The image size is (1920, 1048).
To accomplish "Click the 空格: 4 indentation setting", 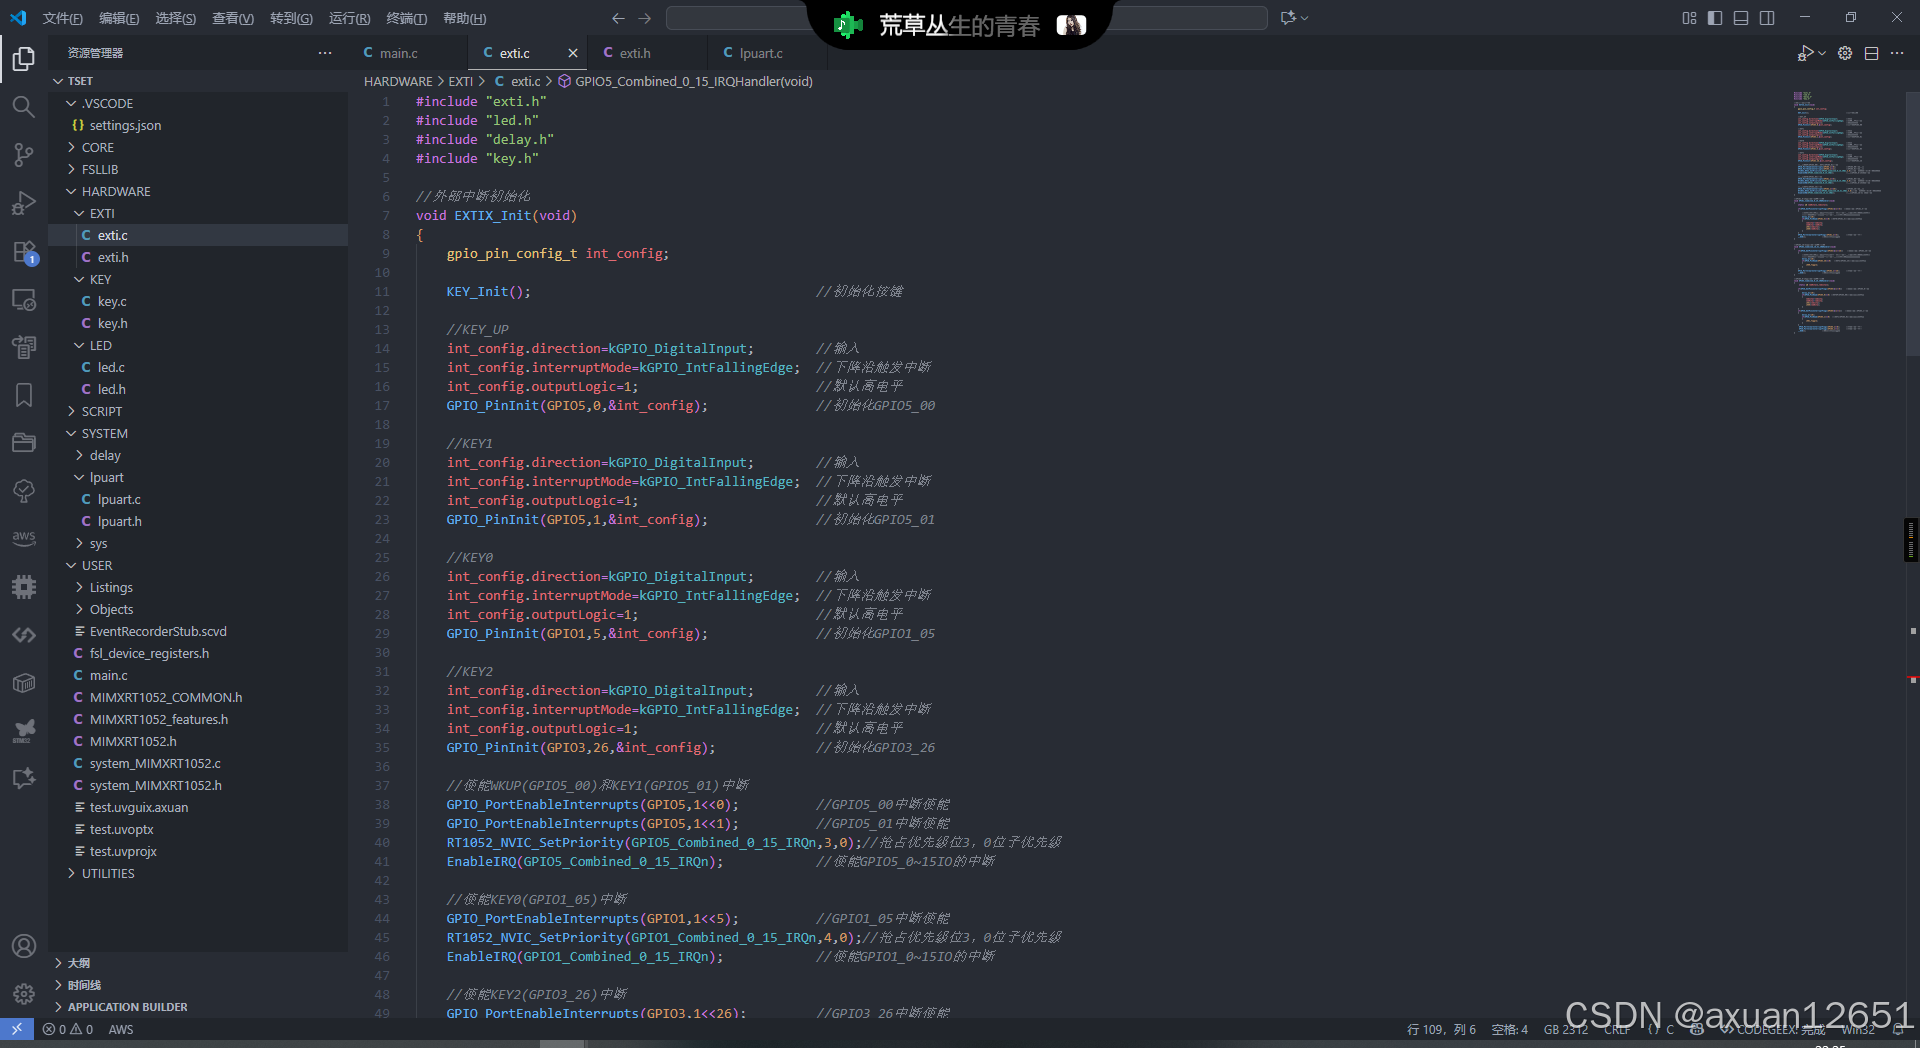I will [x=1509, y=1029].
